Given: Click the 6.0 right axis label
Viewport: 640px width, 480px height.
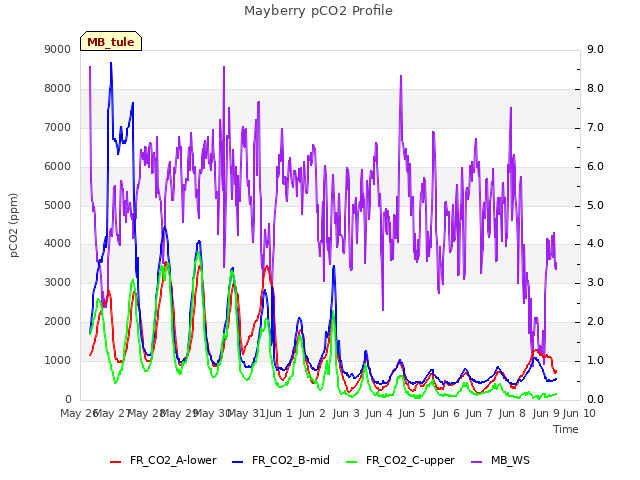Looking at the screenshot, I should (x=595, y=167).
